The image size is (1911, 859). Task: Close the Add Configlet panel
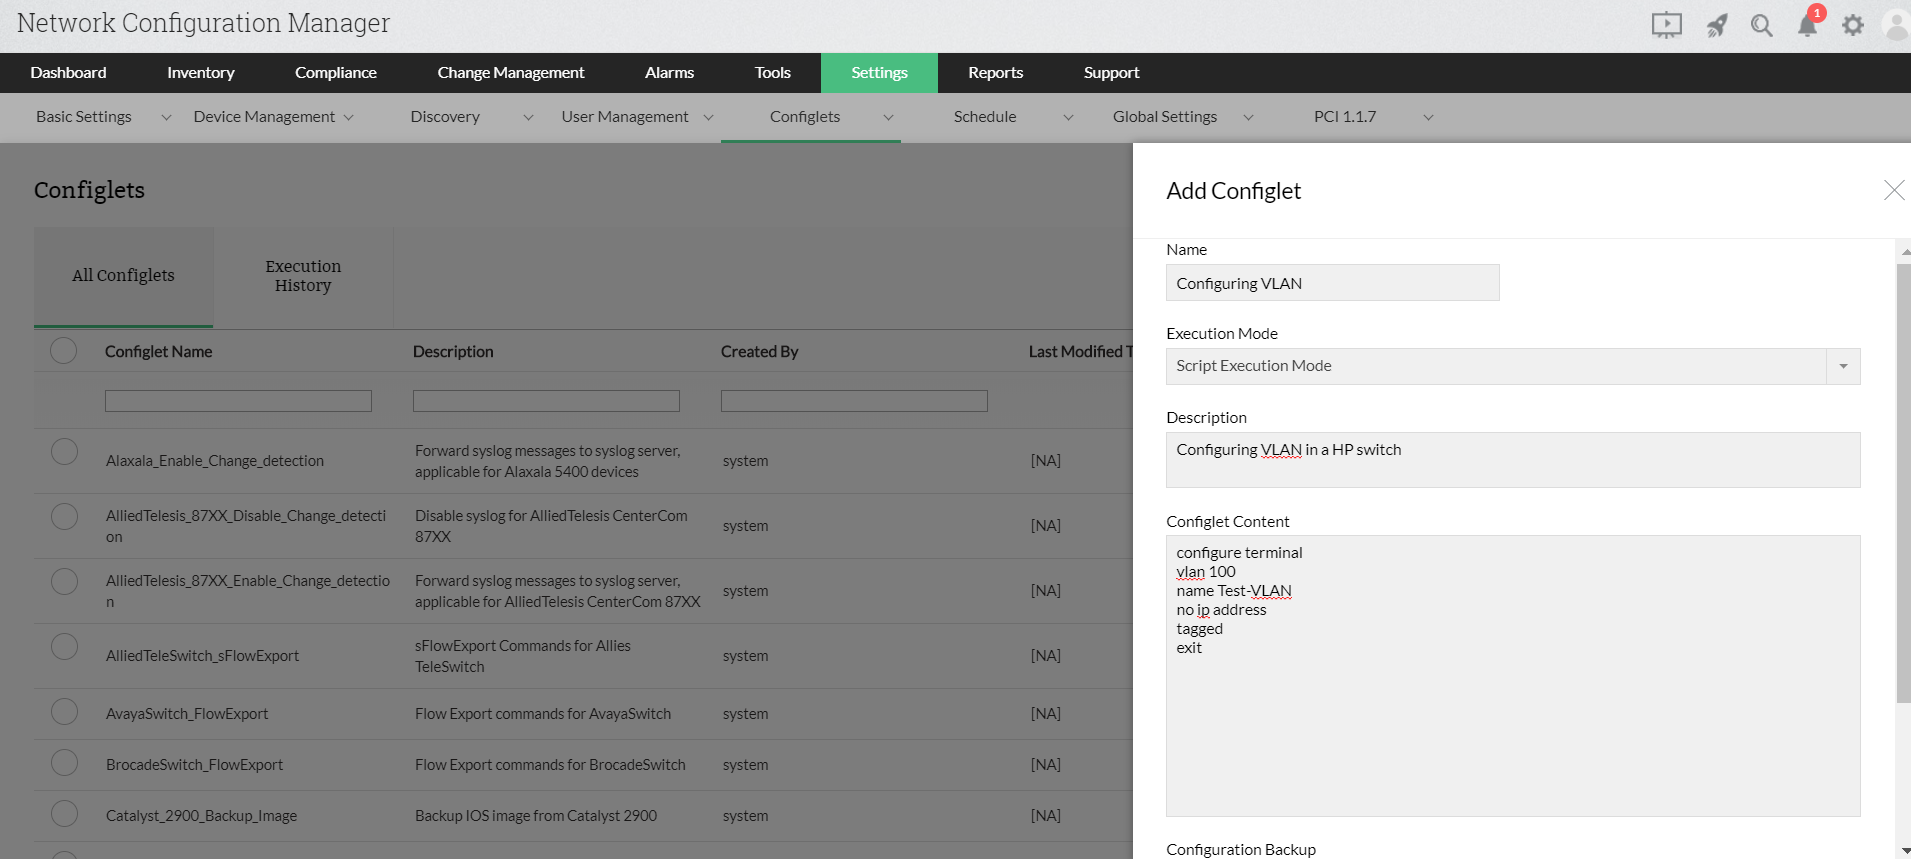point(1893,190)
